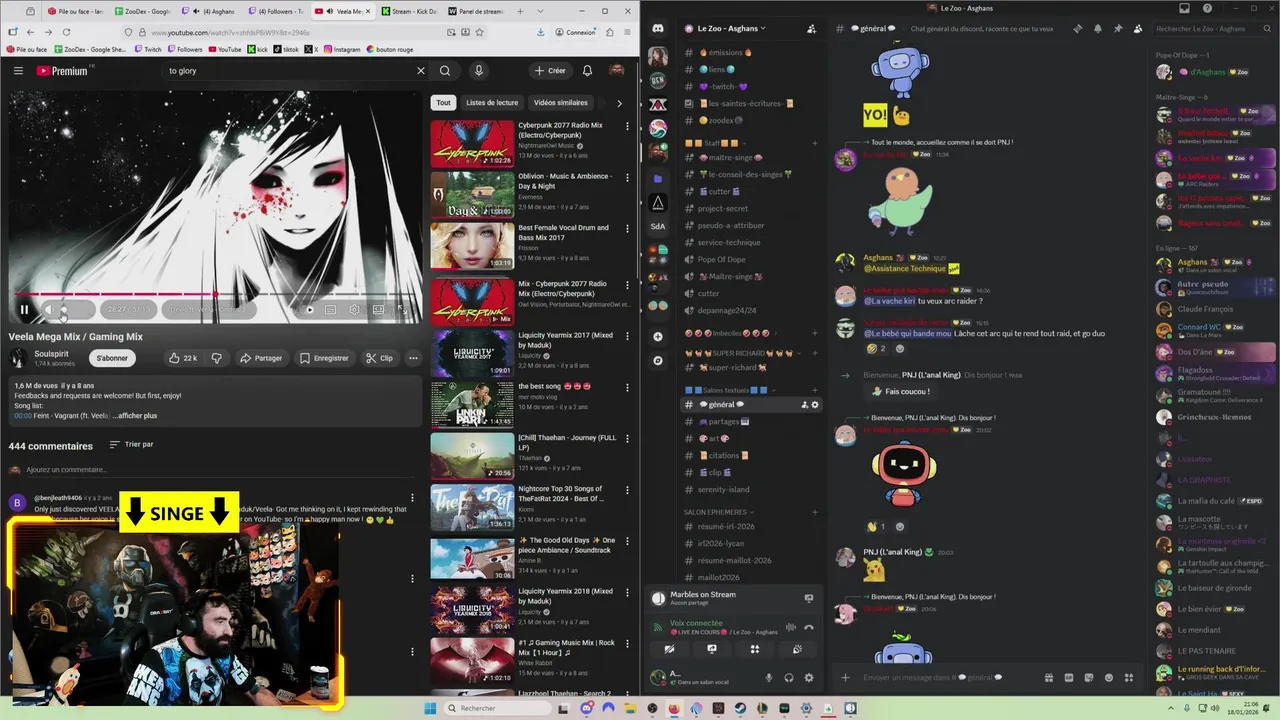Like the video with 22 k thumbs-up
Viewport: 1280px width, 720px height.
[183, 358]
